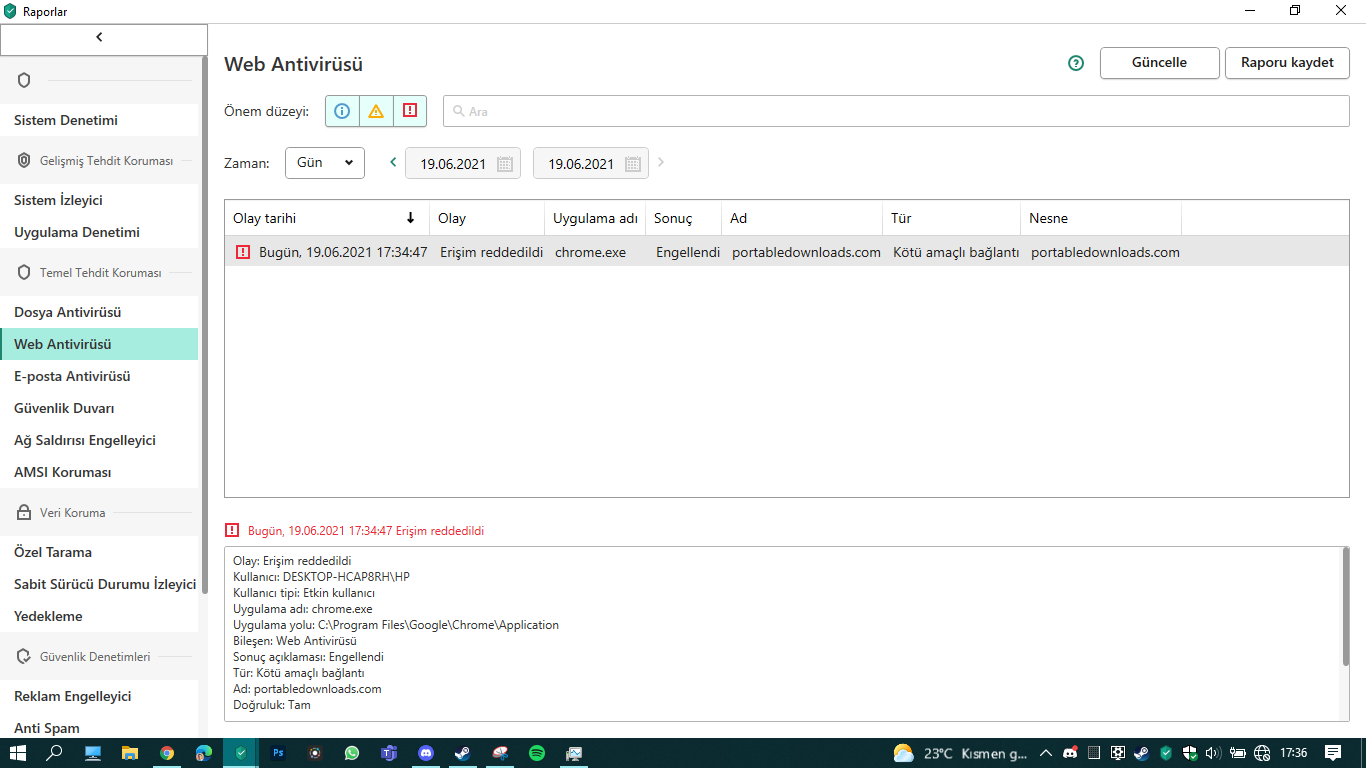
Task: Click the Raporu kaydet button
Action: point(1288,63)
